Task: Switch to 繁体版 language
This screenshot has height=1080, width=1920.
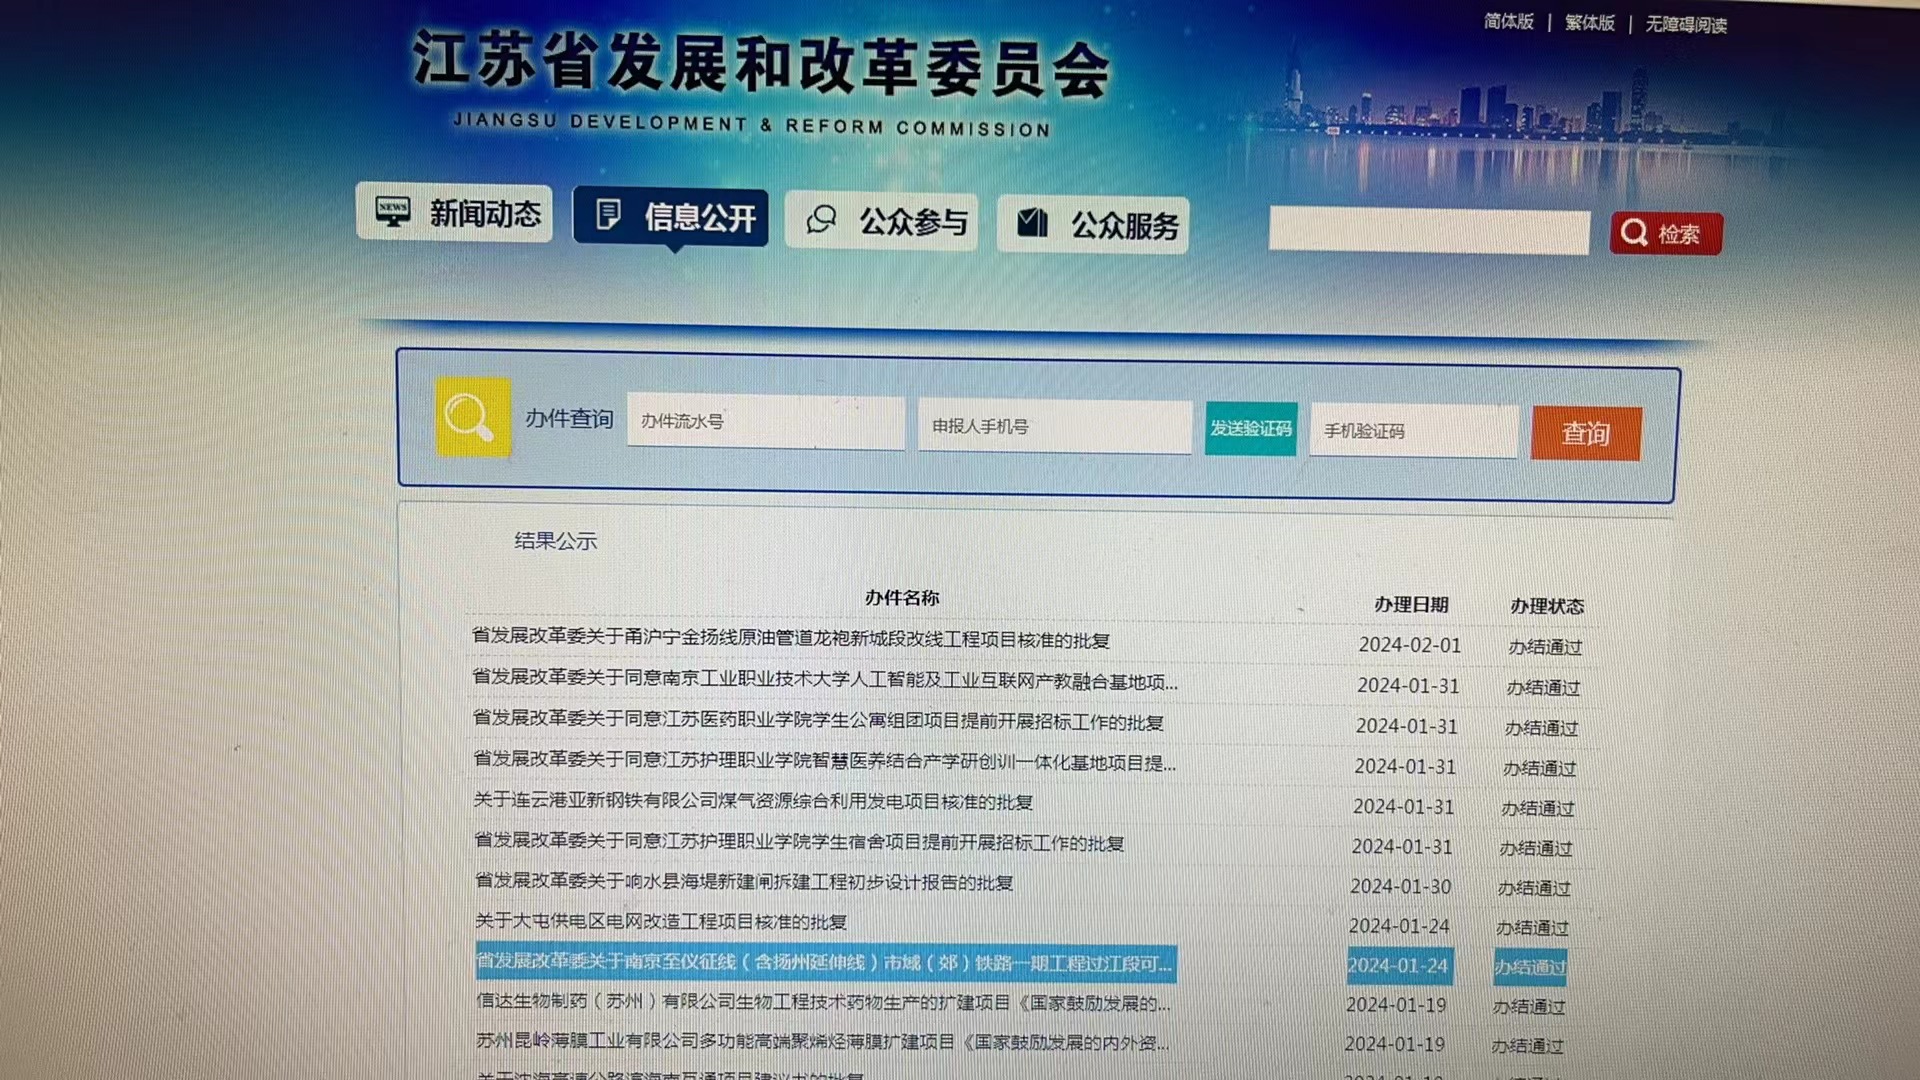Action: 1589,22
